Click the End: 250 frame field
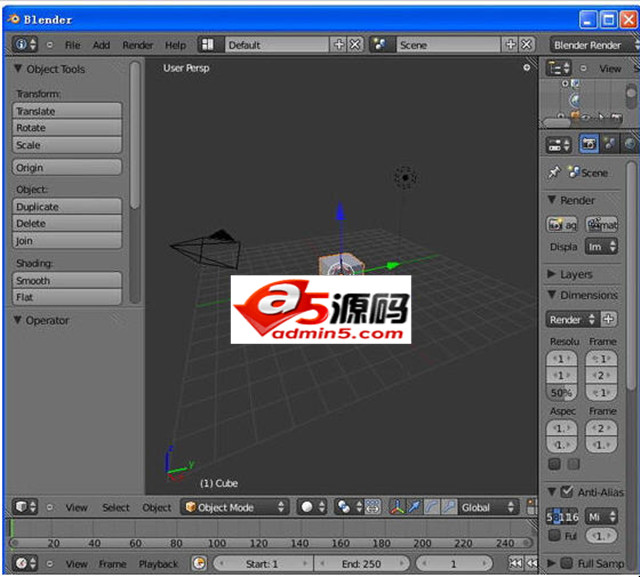Viewport: 640px width, 577px height. tap(362, 564)
